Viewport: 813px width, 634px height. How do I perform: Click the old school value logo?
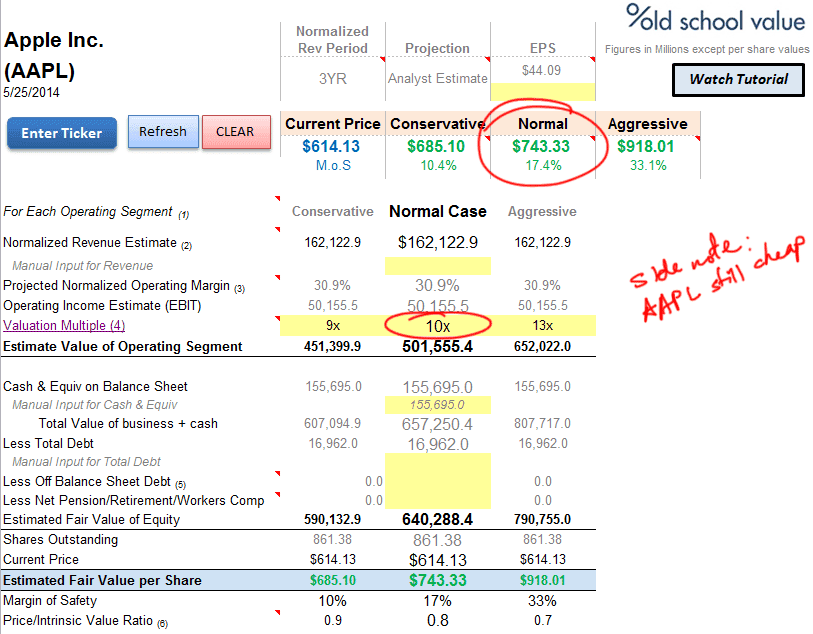pos(715,18)
